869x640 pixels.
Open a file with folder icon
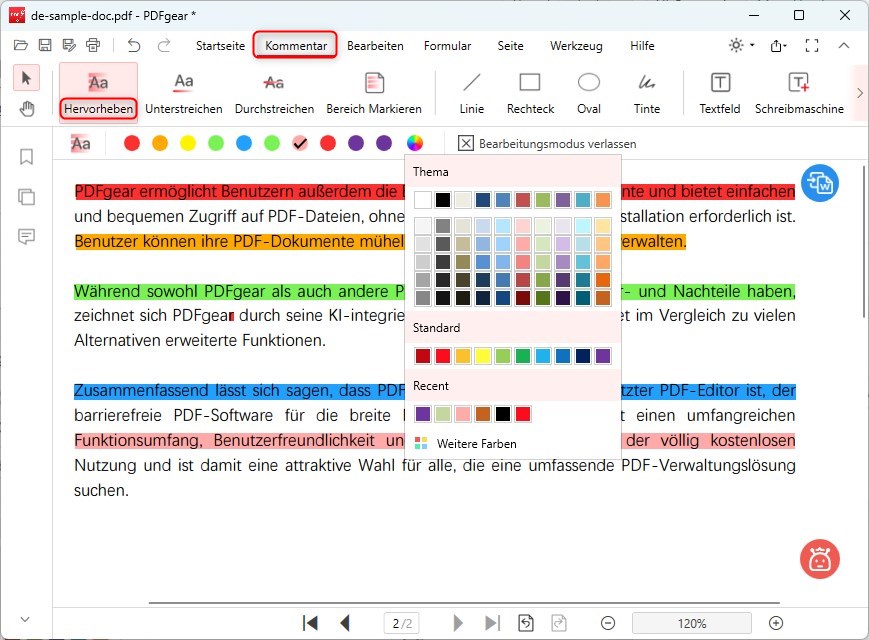pyautogui.click(x=21, y=45)
